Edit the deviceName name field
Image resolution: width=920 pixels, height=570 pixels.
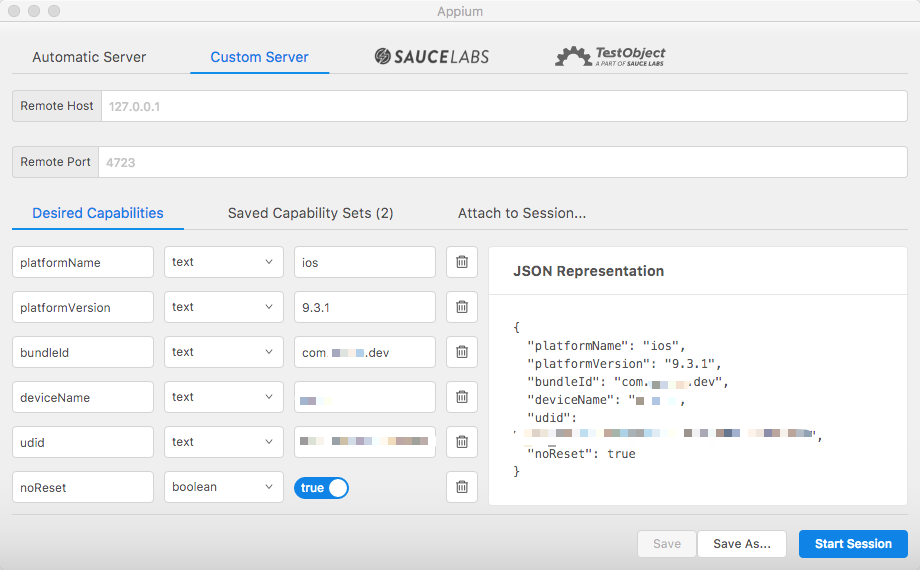pos(83,397)
